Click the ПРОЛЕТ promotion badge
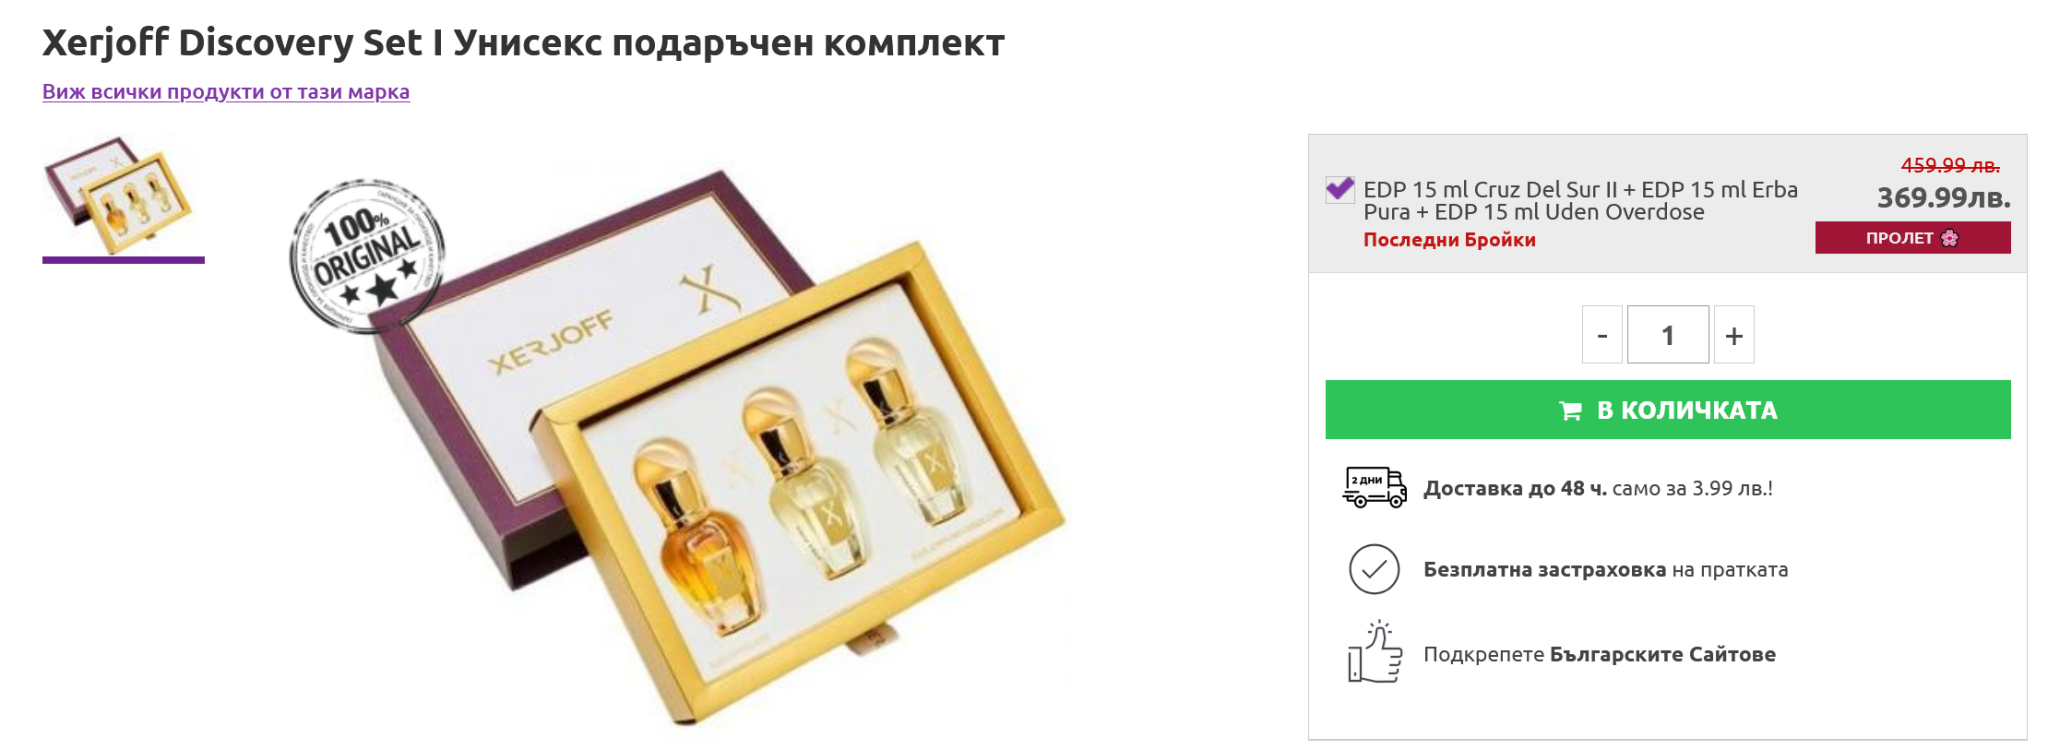The height and width of the screenshot is (750, 2048). [x=1913, y=238]
